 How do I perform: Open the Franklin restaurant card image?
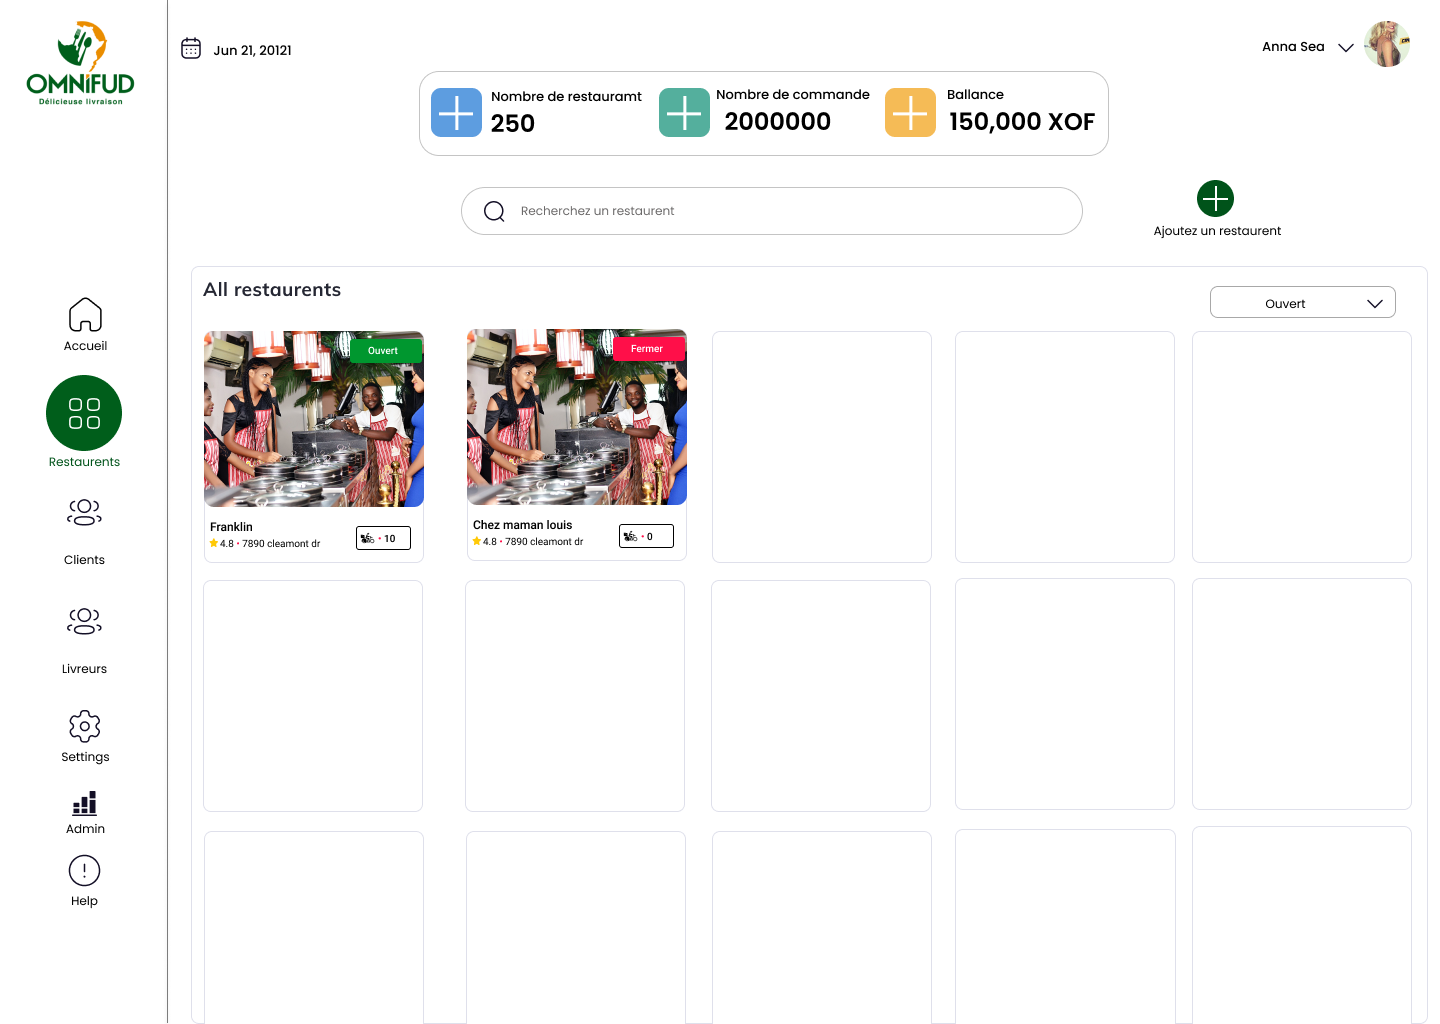click(x=314, y=419)
